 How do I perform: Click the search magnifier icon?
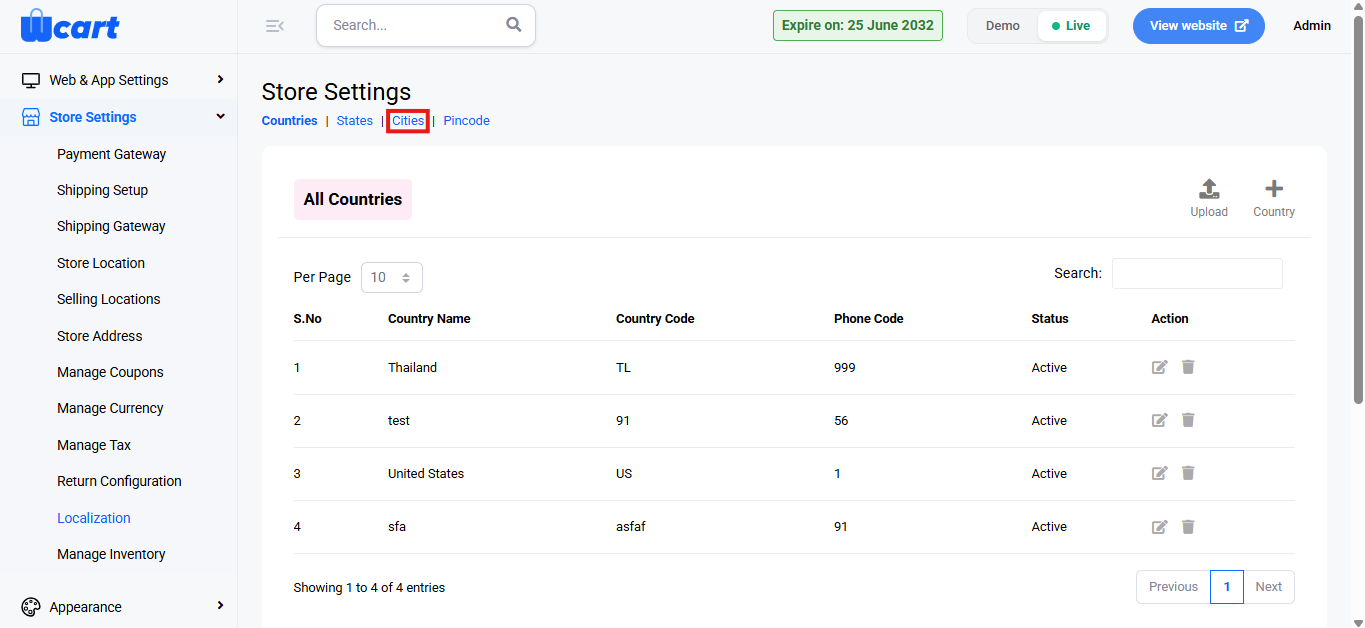pyautogui.click(x=514, y=25)
